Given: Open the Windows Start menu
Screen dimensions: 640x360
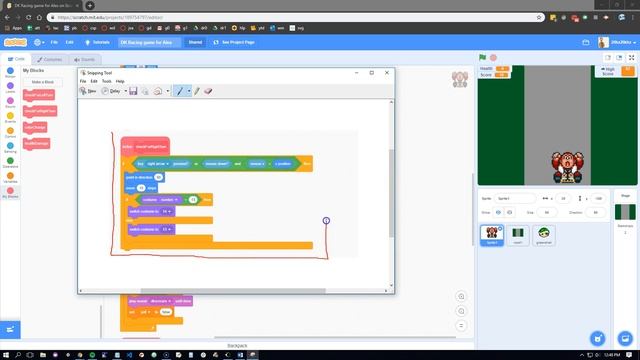Looking at the screenshot, I should (x=6, y=355).
